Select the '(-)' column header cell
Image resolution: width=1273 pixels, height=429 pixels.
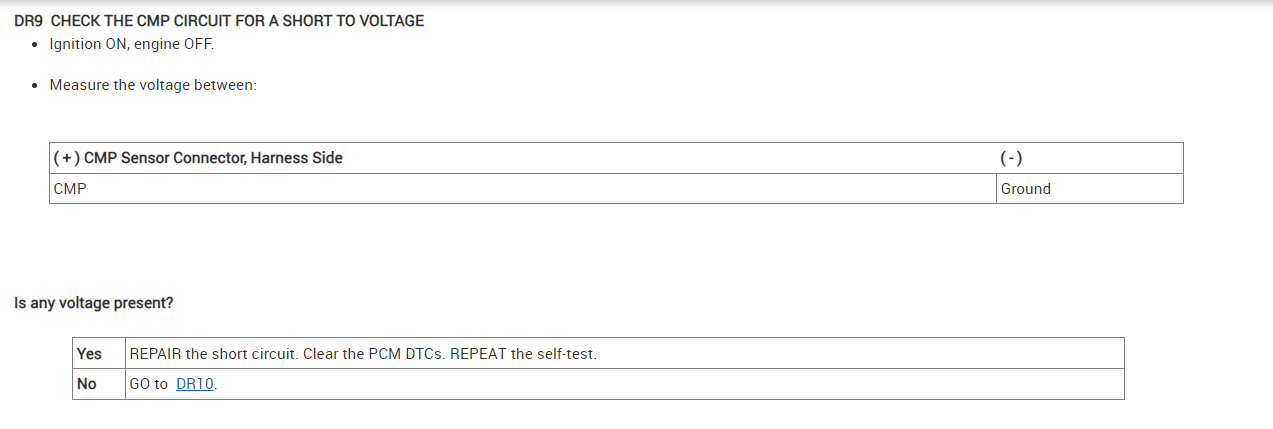point(1011,158)
